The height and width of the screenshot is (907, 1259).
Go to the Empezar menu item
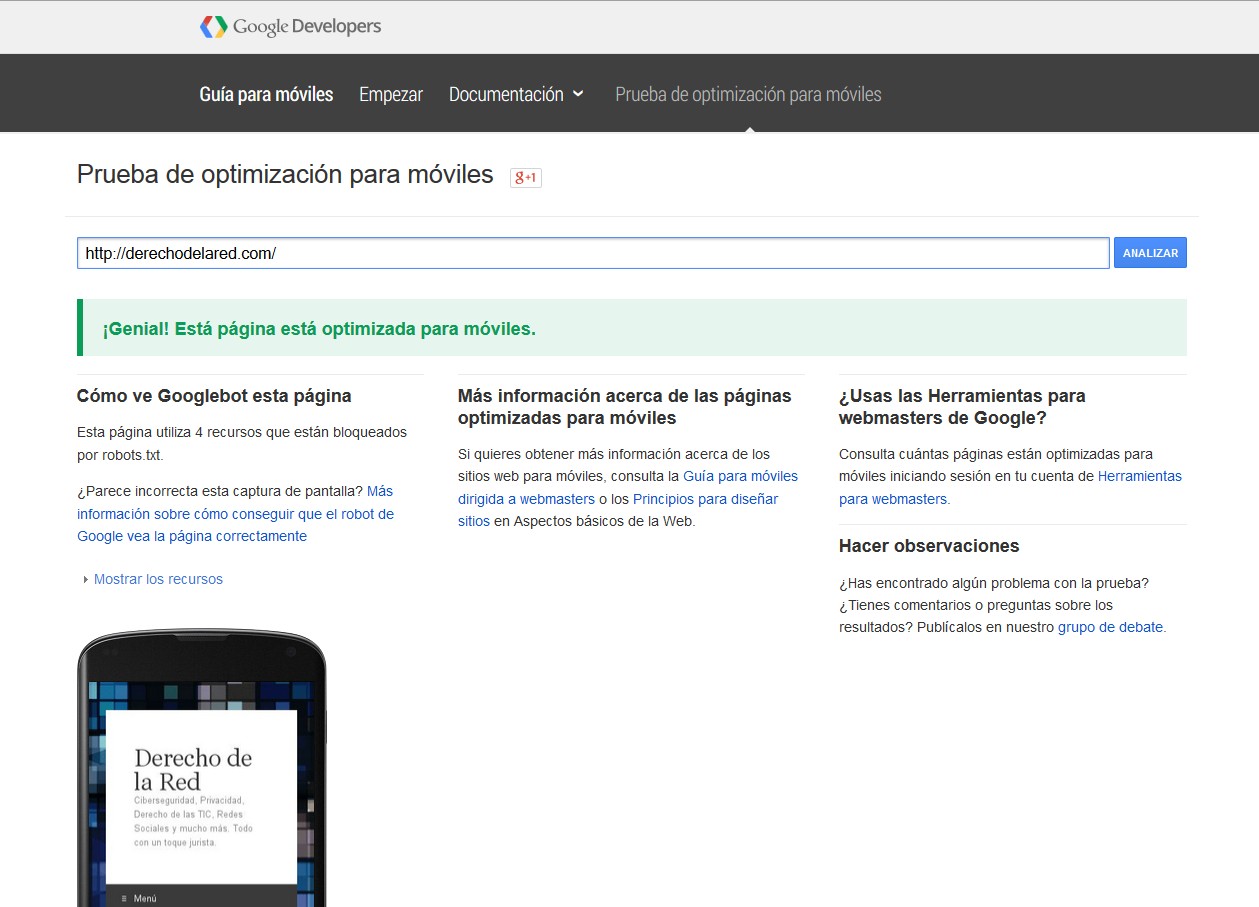point(391,95)
